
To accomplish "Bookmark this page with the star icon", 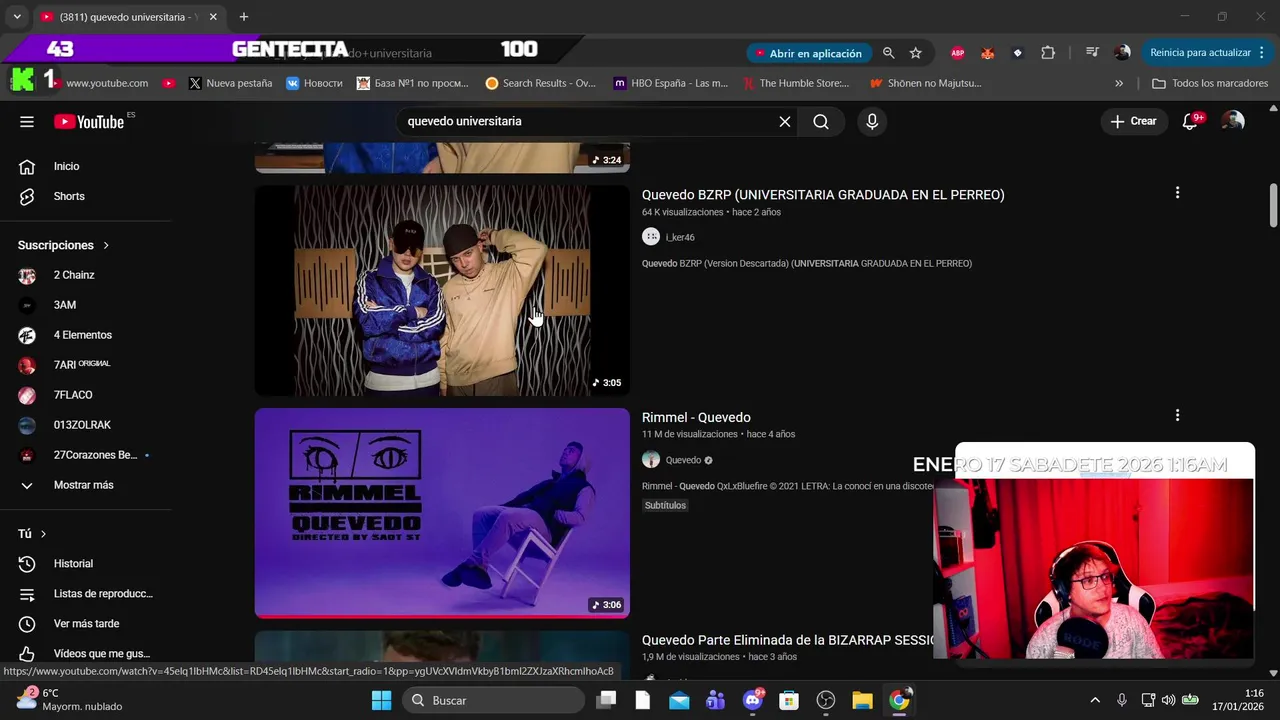I will pos(915,53).
